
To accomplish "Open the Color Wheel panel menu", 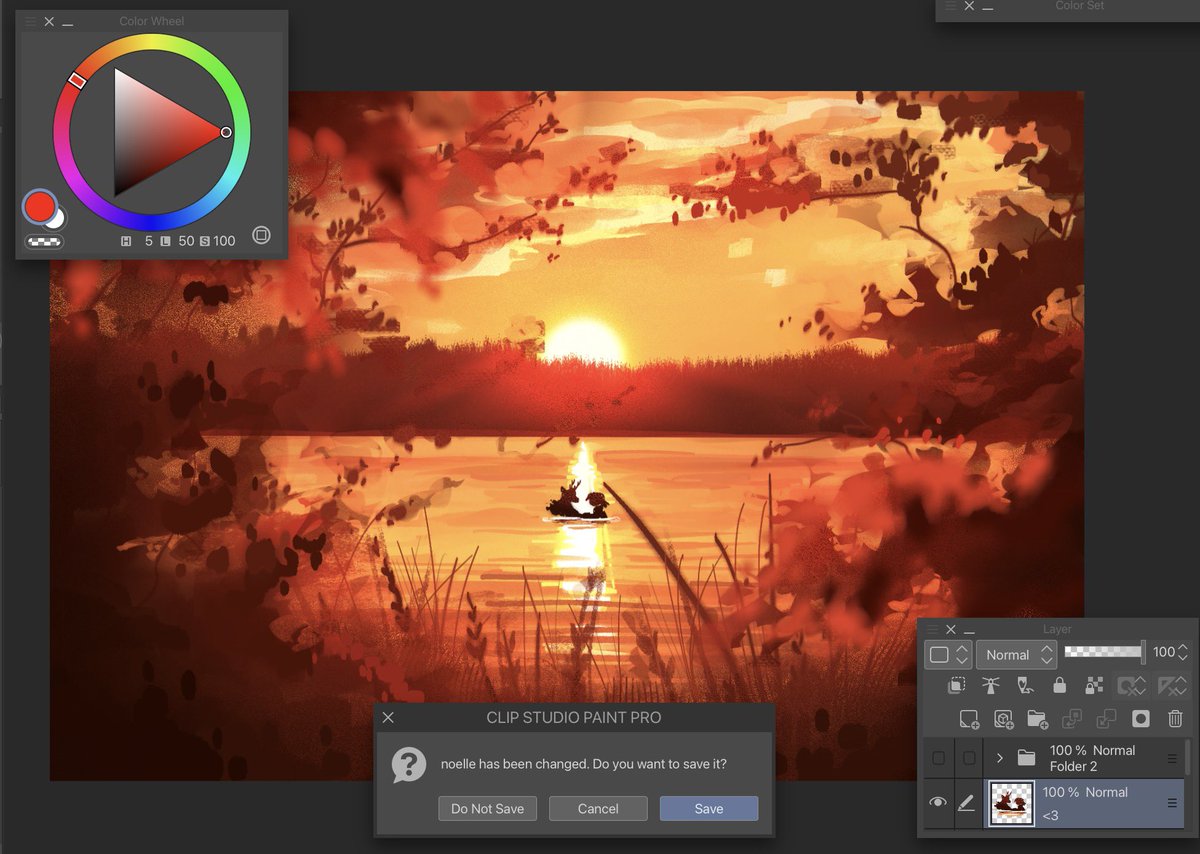I will pyautogui.click(x=30, y=21).
